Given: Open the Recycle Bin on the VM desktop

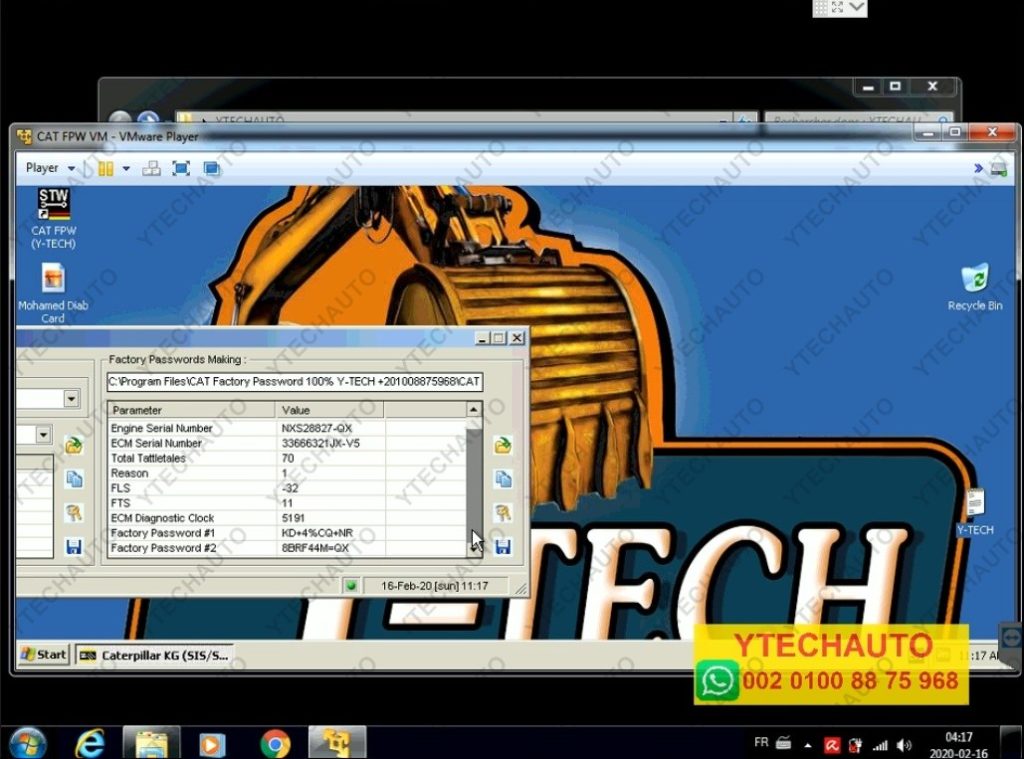Looking at the screenshot, I should 974,287.
